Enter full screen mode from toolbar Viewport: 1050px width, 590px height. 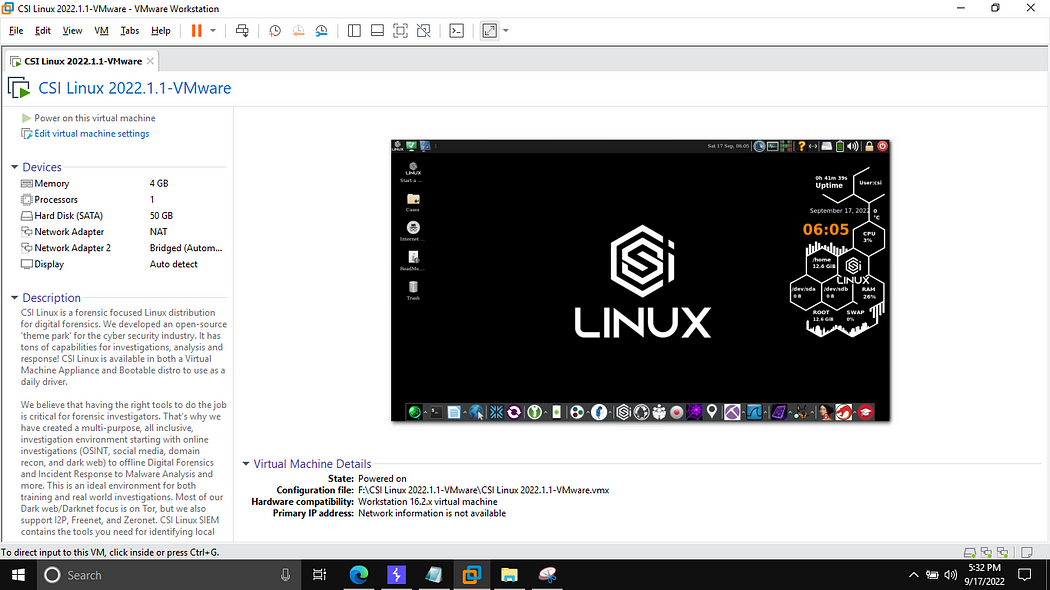click(x=400, y=31)
